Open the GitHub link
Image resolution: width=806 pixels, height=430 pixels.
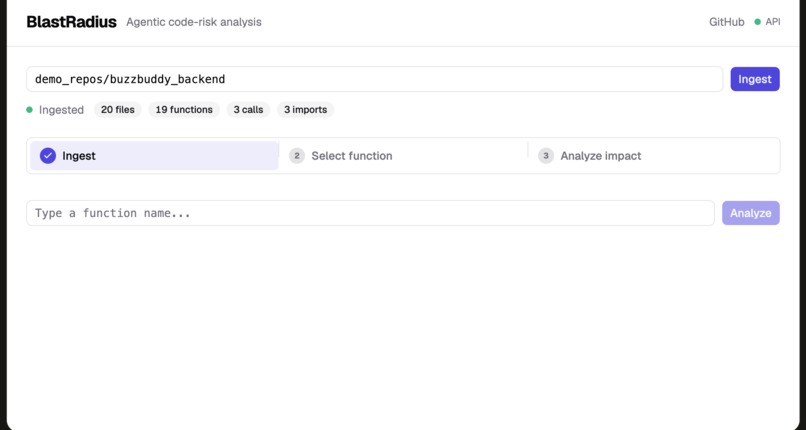pos(726,22)
